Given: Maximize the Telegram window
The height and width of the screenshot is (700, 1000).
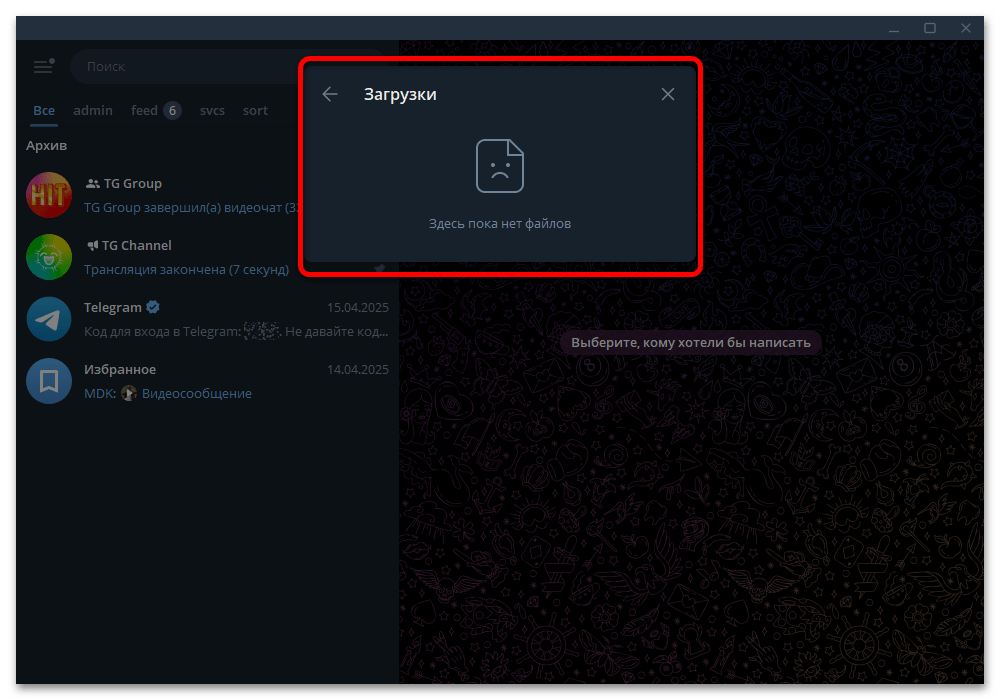Looking at the screenshot, I should coord(930,28).
